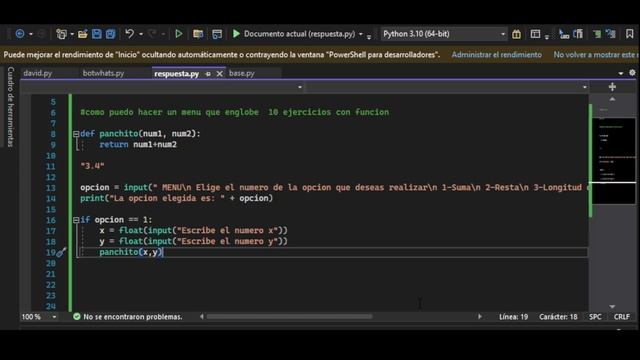This screenshot has width=640, height=360.
Task: Click the icon left of the comment-lines icon
Action: (578, 34)
